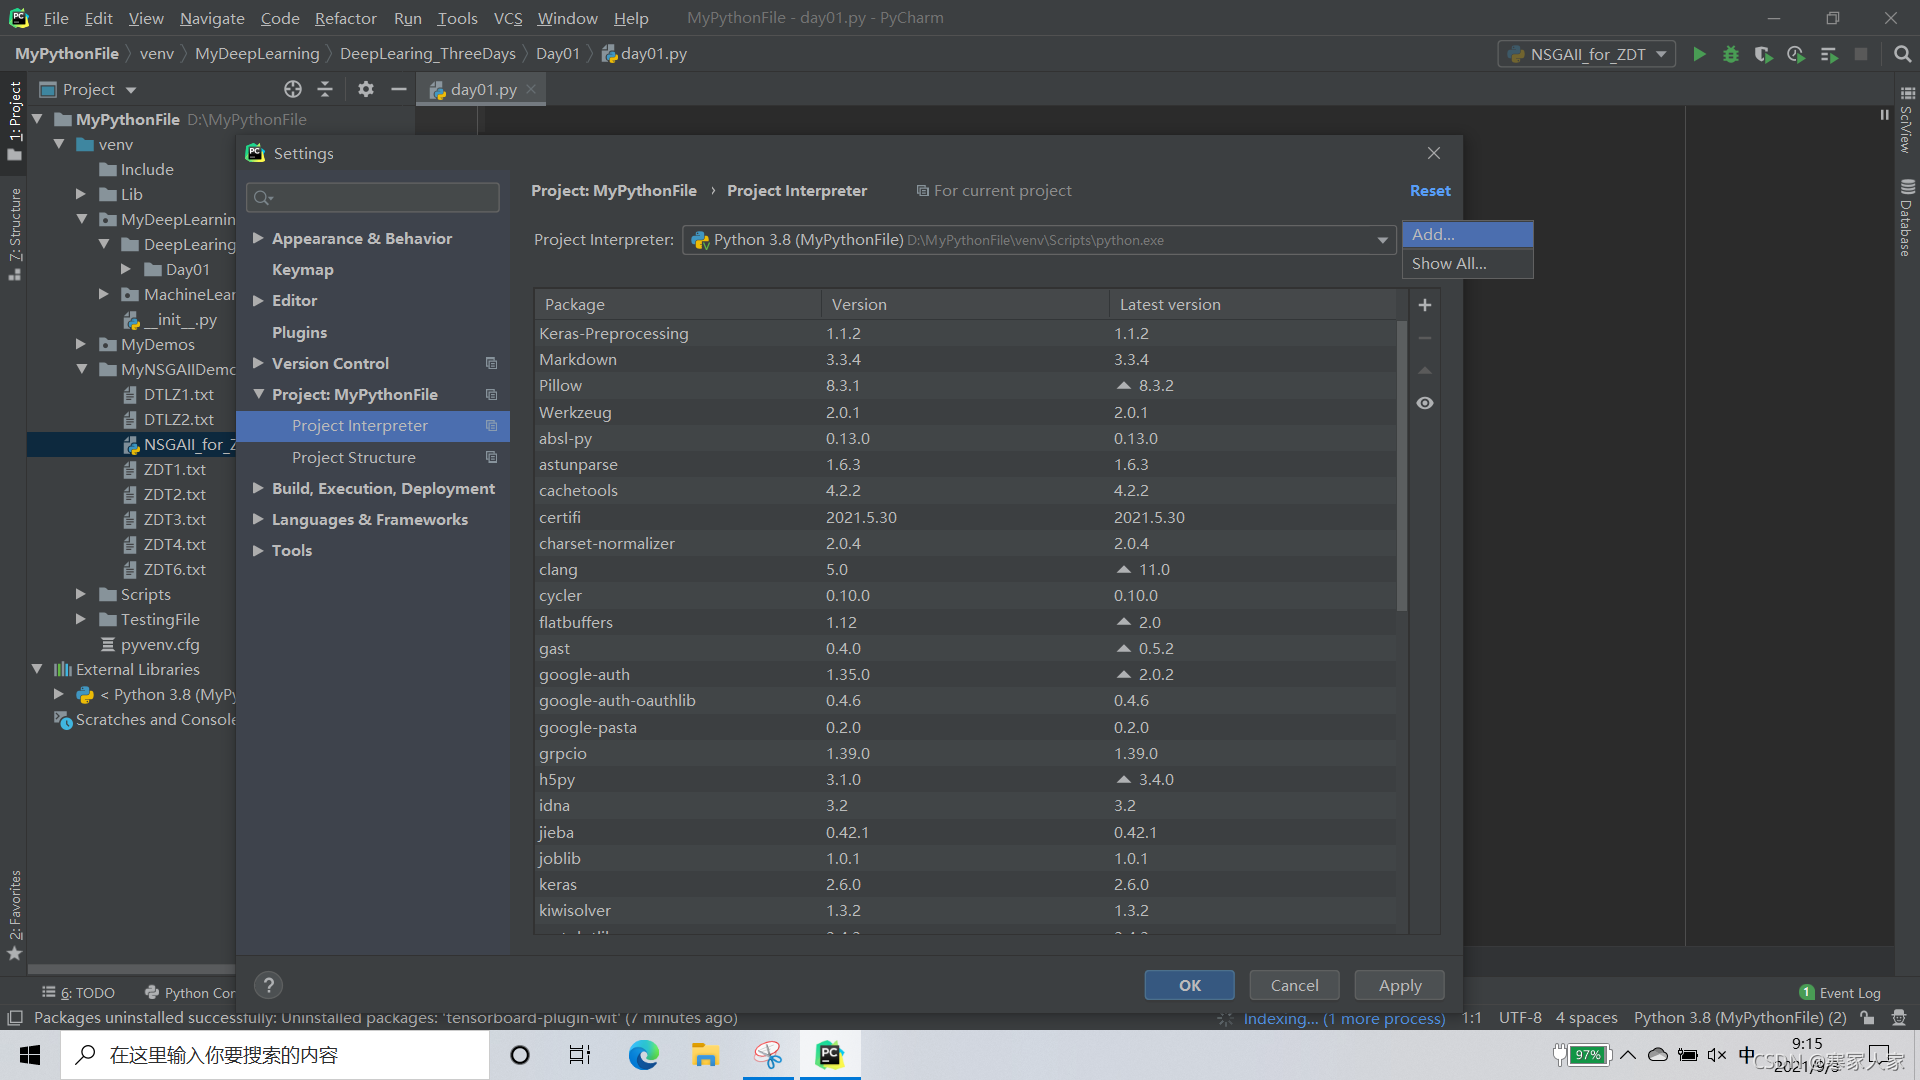Screen dimensions: 1920x1080
Task: Open the Project Interpreter dropdown
Action: (1382, 240)
